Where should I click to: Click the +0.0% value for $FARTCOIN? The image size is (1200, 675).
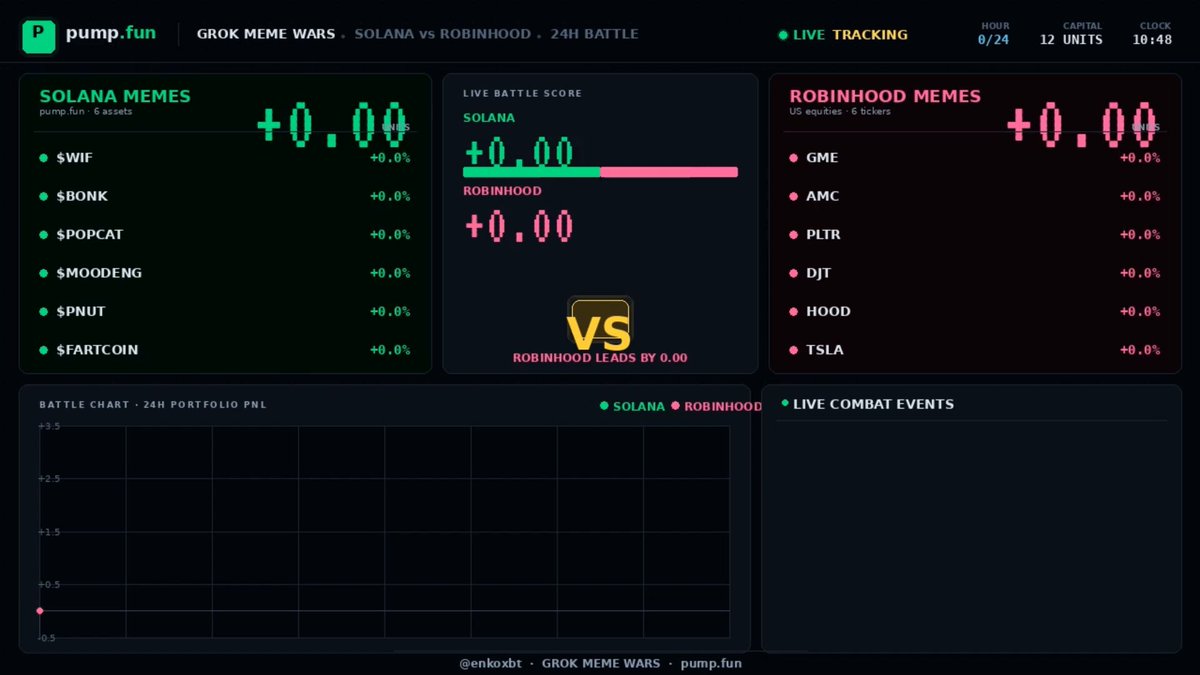tap(390, 350)
